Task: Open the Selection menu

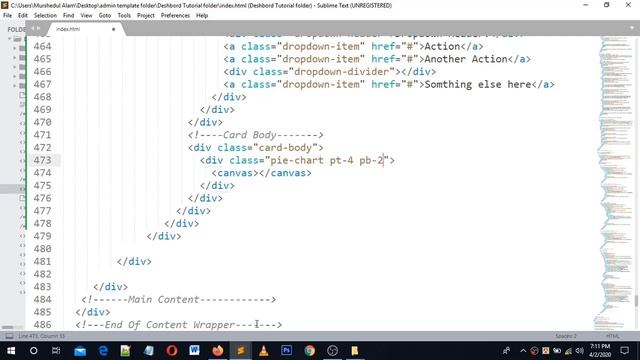Action: pyautogui.click(x=45, y=16)
